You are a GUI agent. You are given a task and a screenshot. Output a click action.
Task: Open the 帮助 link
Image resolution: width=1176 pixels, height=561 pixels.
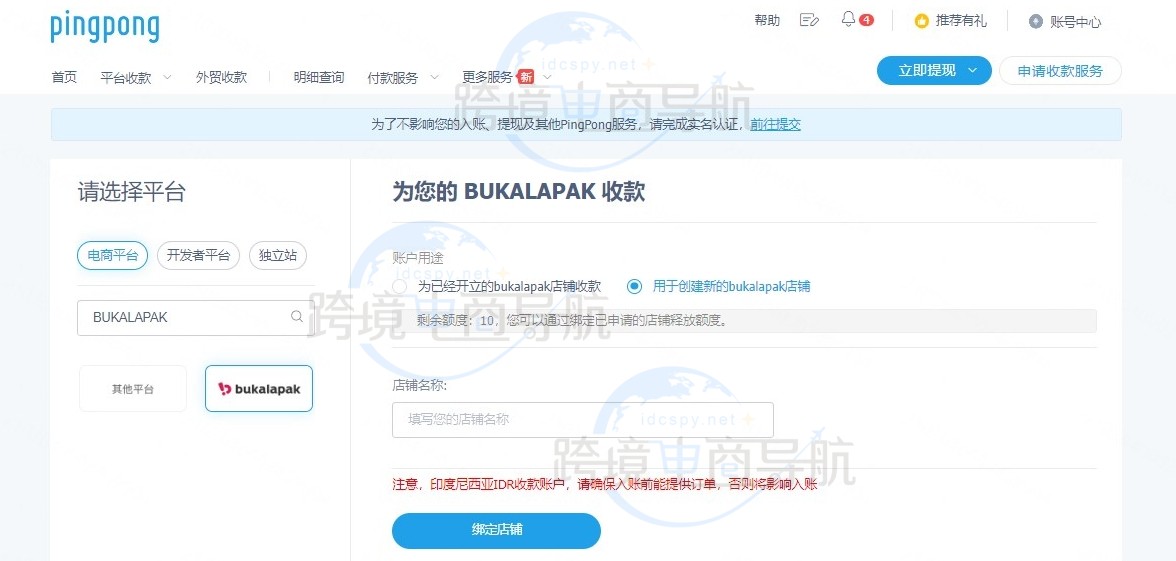click(767, 20)
